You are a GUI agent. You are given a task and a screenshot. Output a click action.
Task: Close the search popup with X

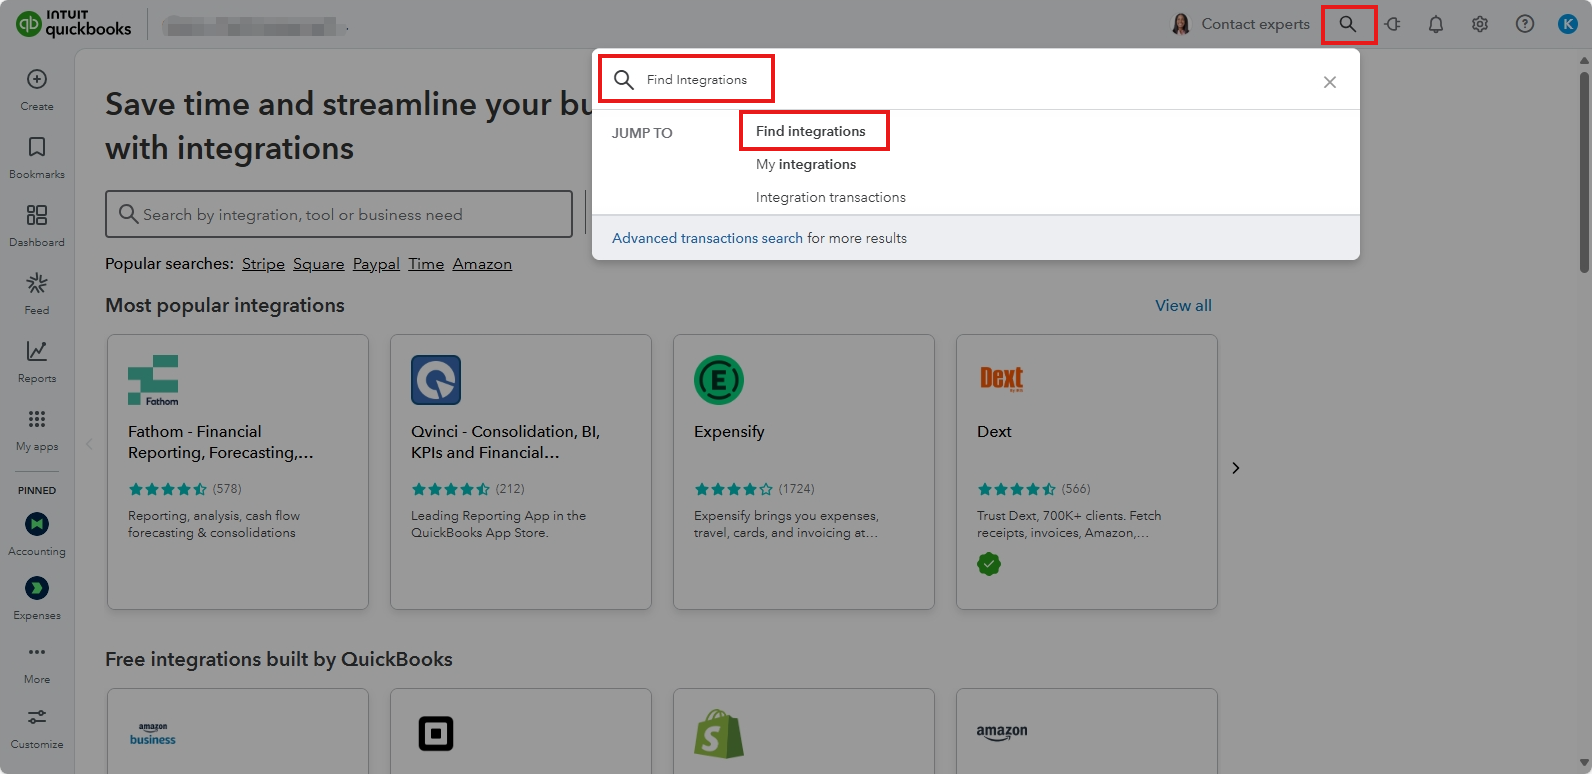1330,82
